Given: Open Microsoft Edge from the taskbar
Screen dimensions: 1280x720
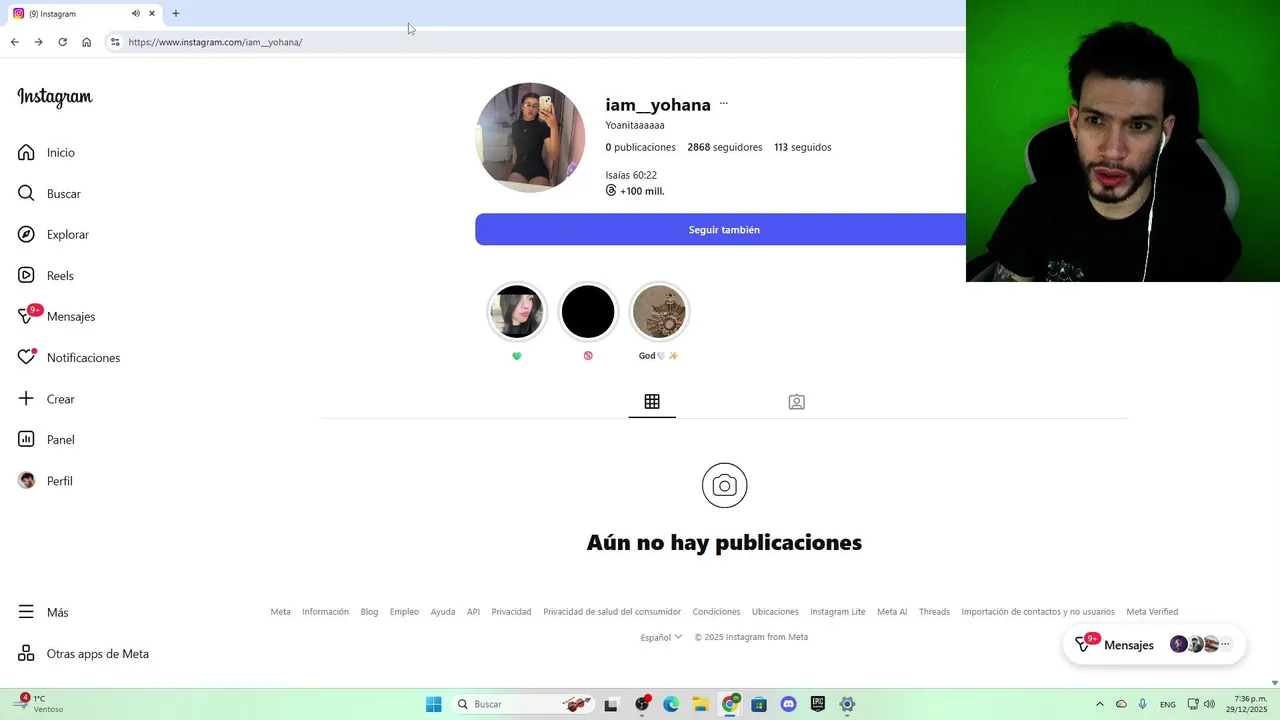Looking at the screenshot, I should [671, 704].
